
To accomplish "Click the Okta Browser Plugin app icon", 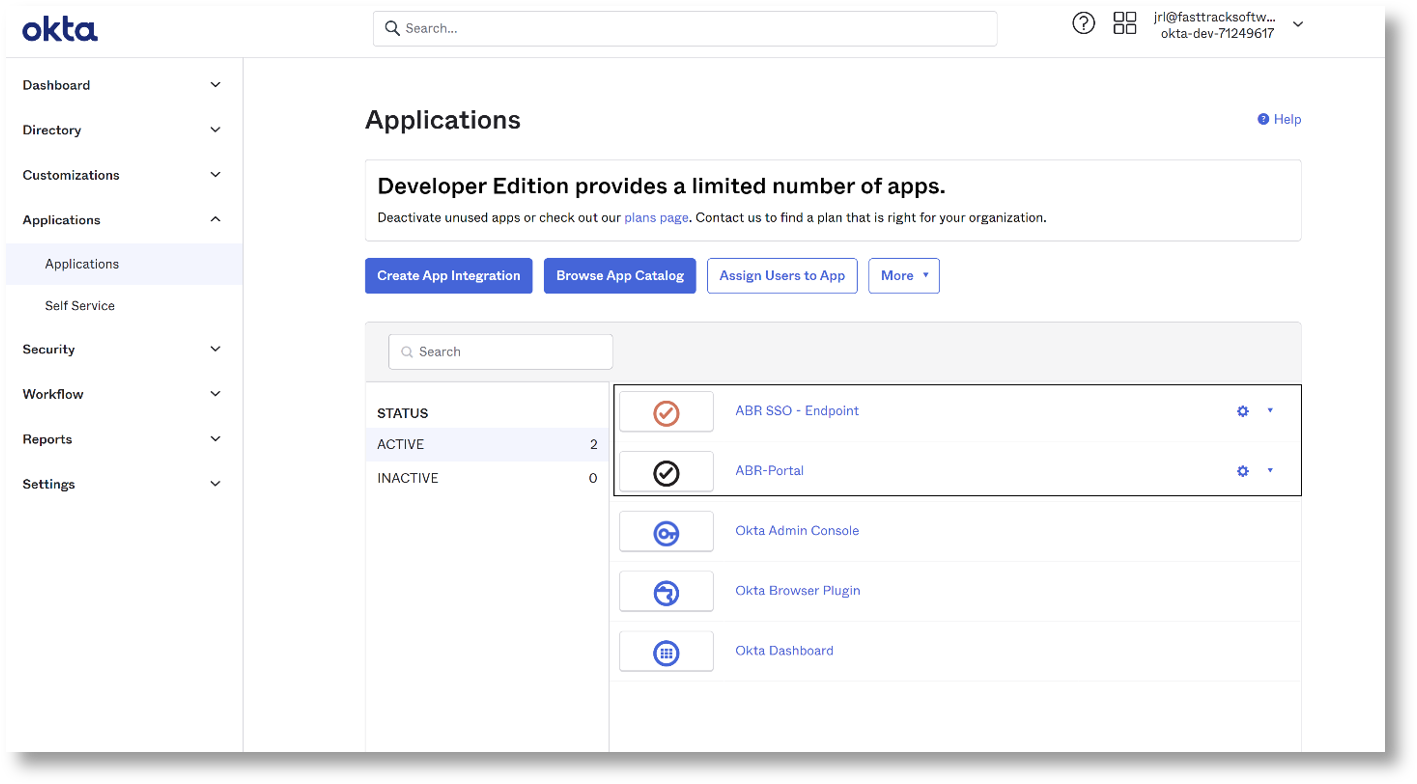I will 666,591.
